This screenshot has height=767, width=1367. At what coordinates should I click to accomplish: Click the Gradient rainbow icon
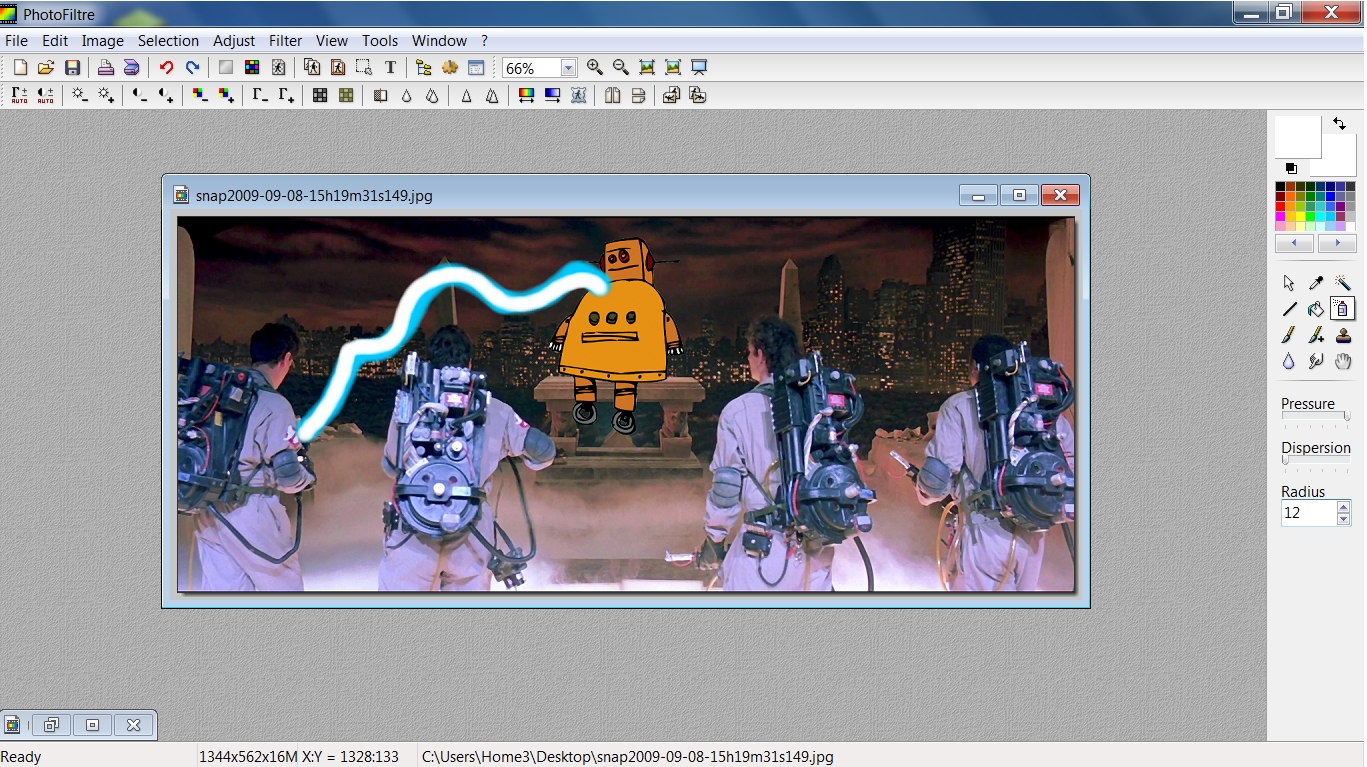pyautogui.click(x=526, y=96)
